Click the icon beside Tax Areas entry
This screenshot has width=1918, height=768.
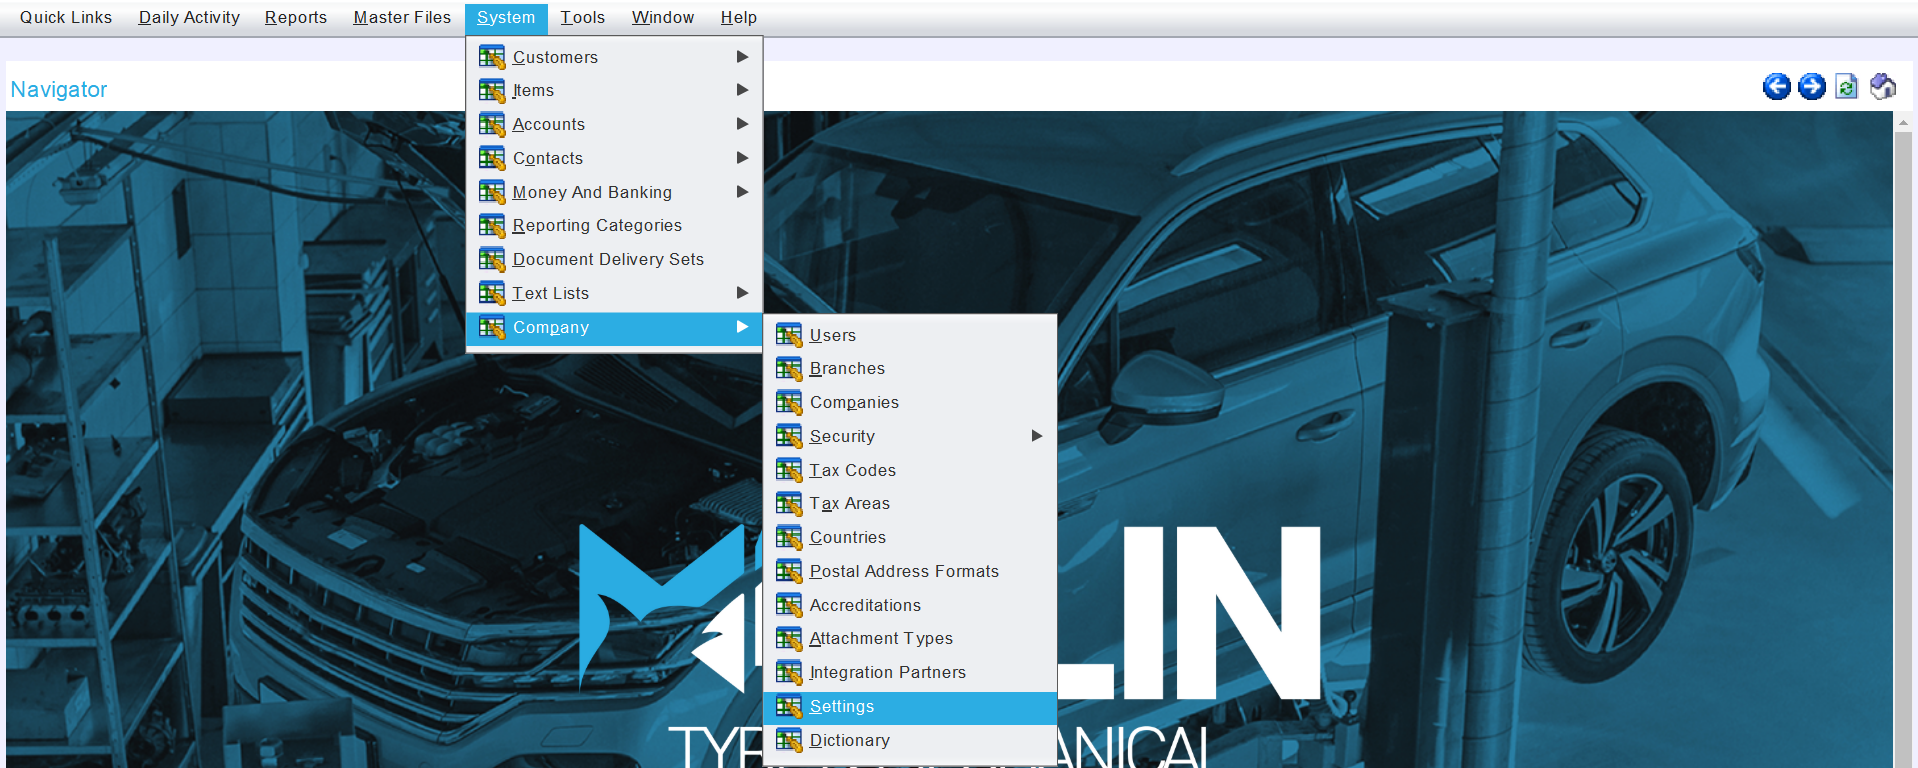click(x=789, y=504)
